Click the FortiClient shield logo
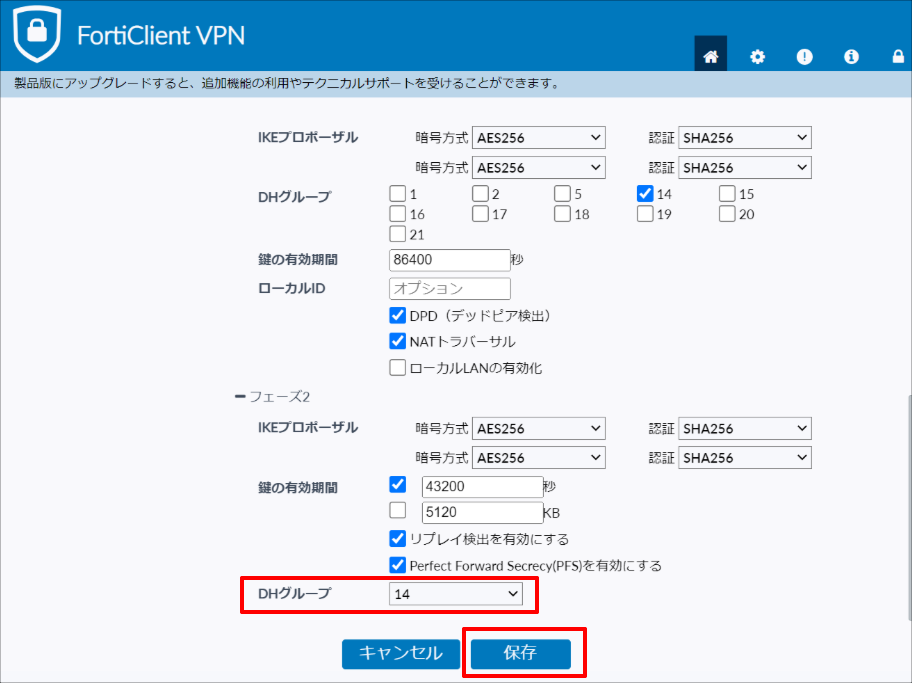912x683 pixels. click(37, 34)
